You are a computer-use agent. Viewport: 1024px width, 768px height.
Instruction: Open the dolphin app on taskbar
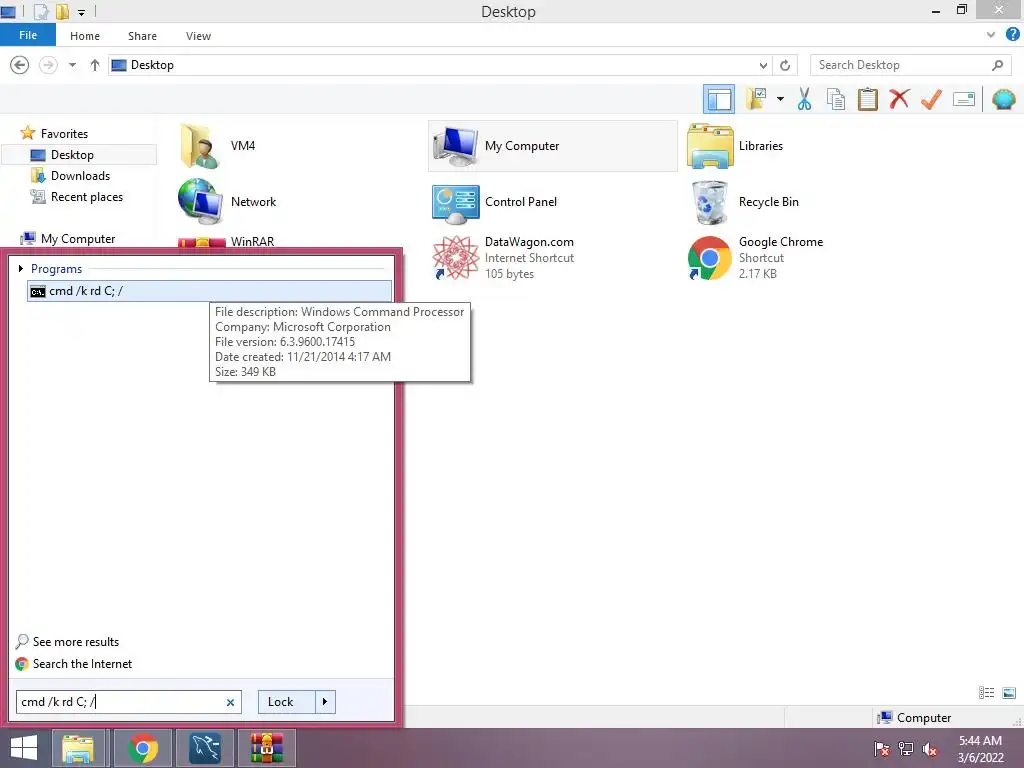205,748
